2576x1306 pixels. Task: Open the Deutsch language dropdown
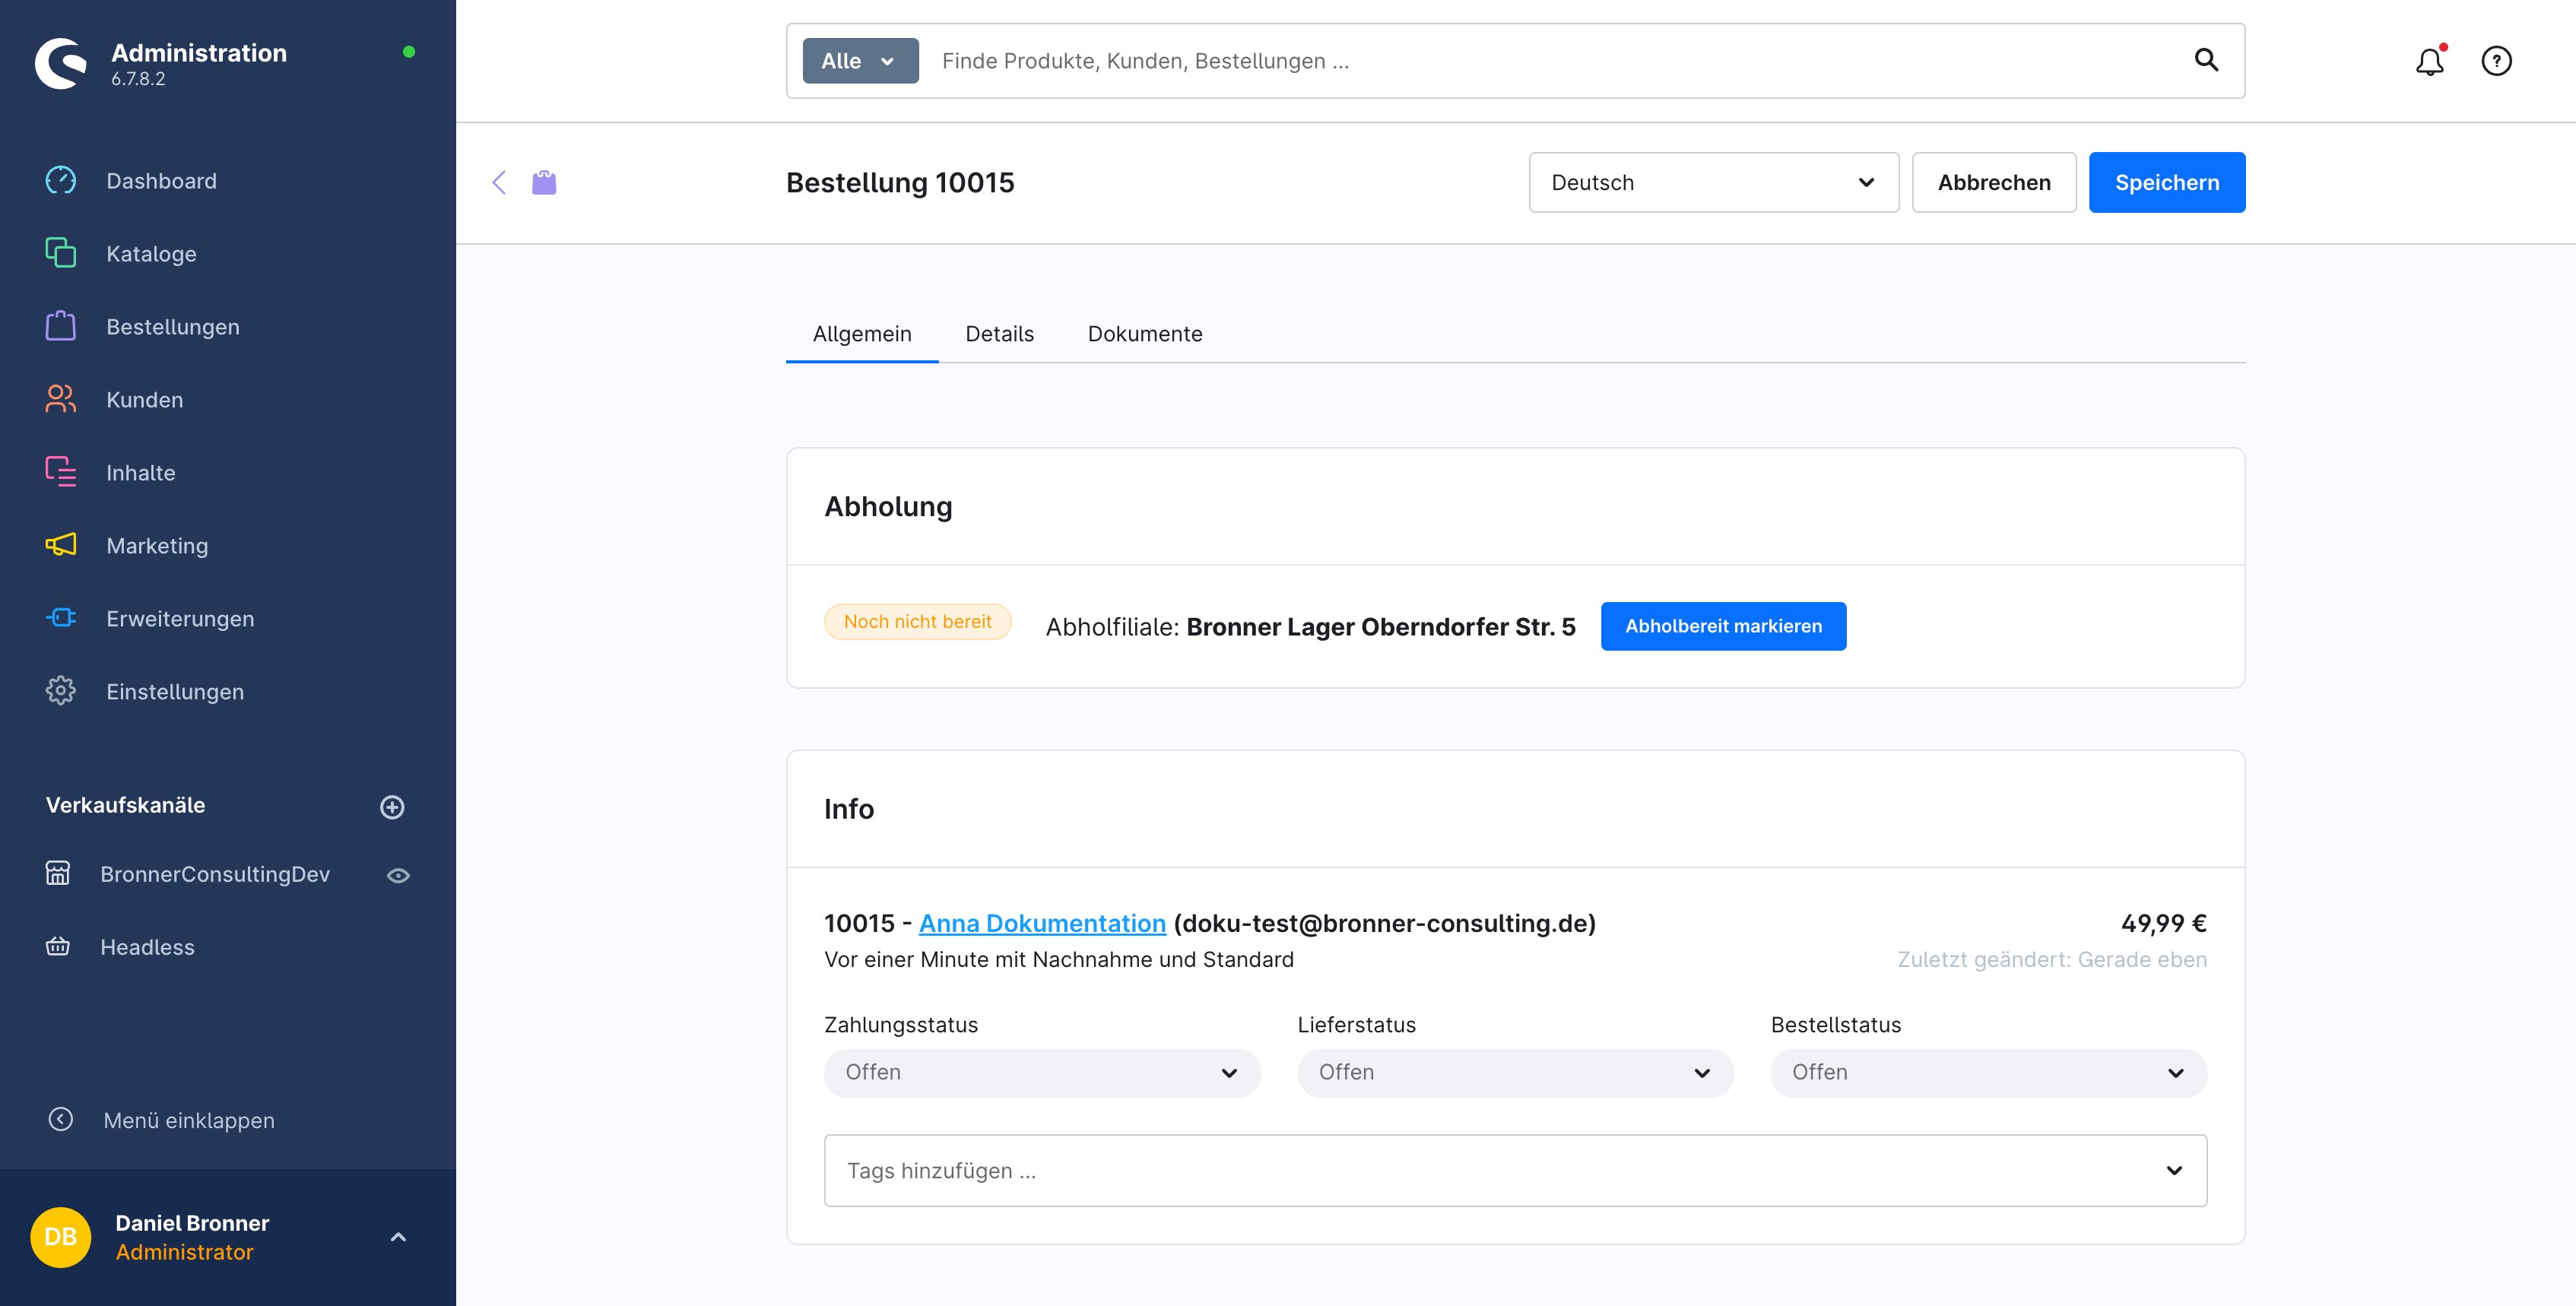point(1712,182)
